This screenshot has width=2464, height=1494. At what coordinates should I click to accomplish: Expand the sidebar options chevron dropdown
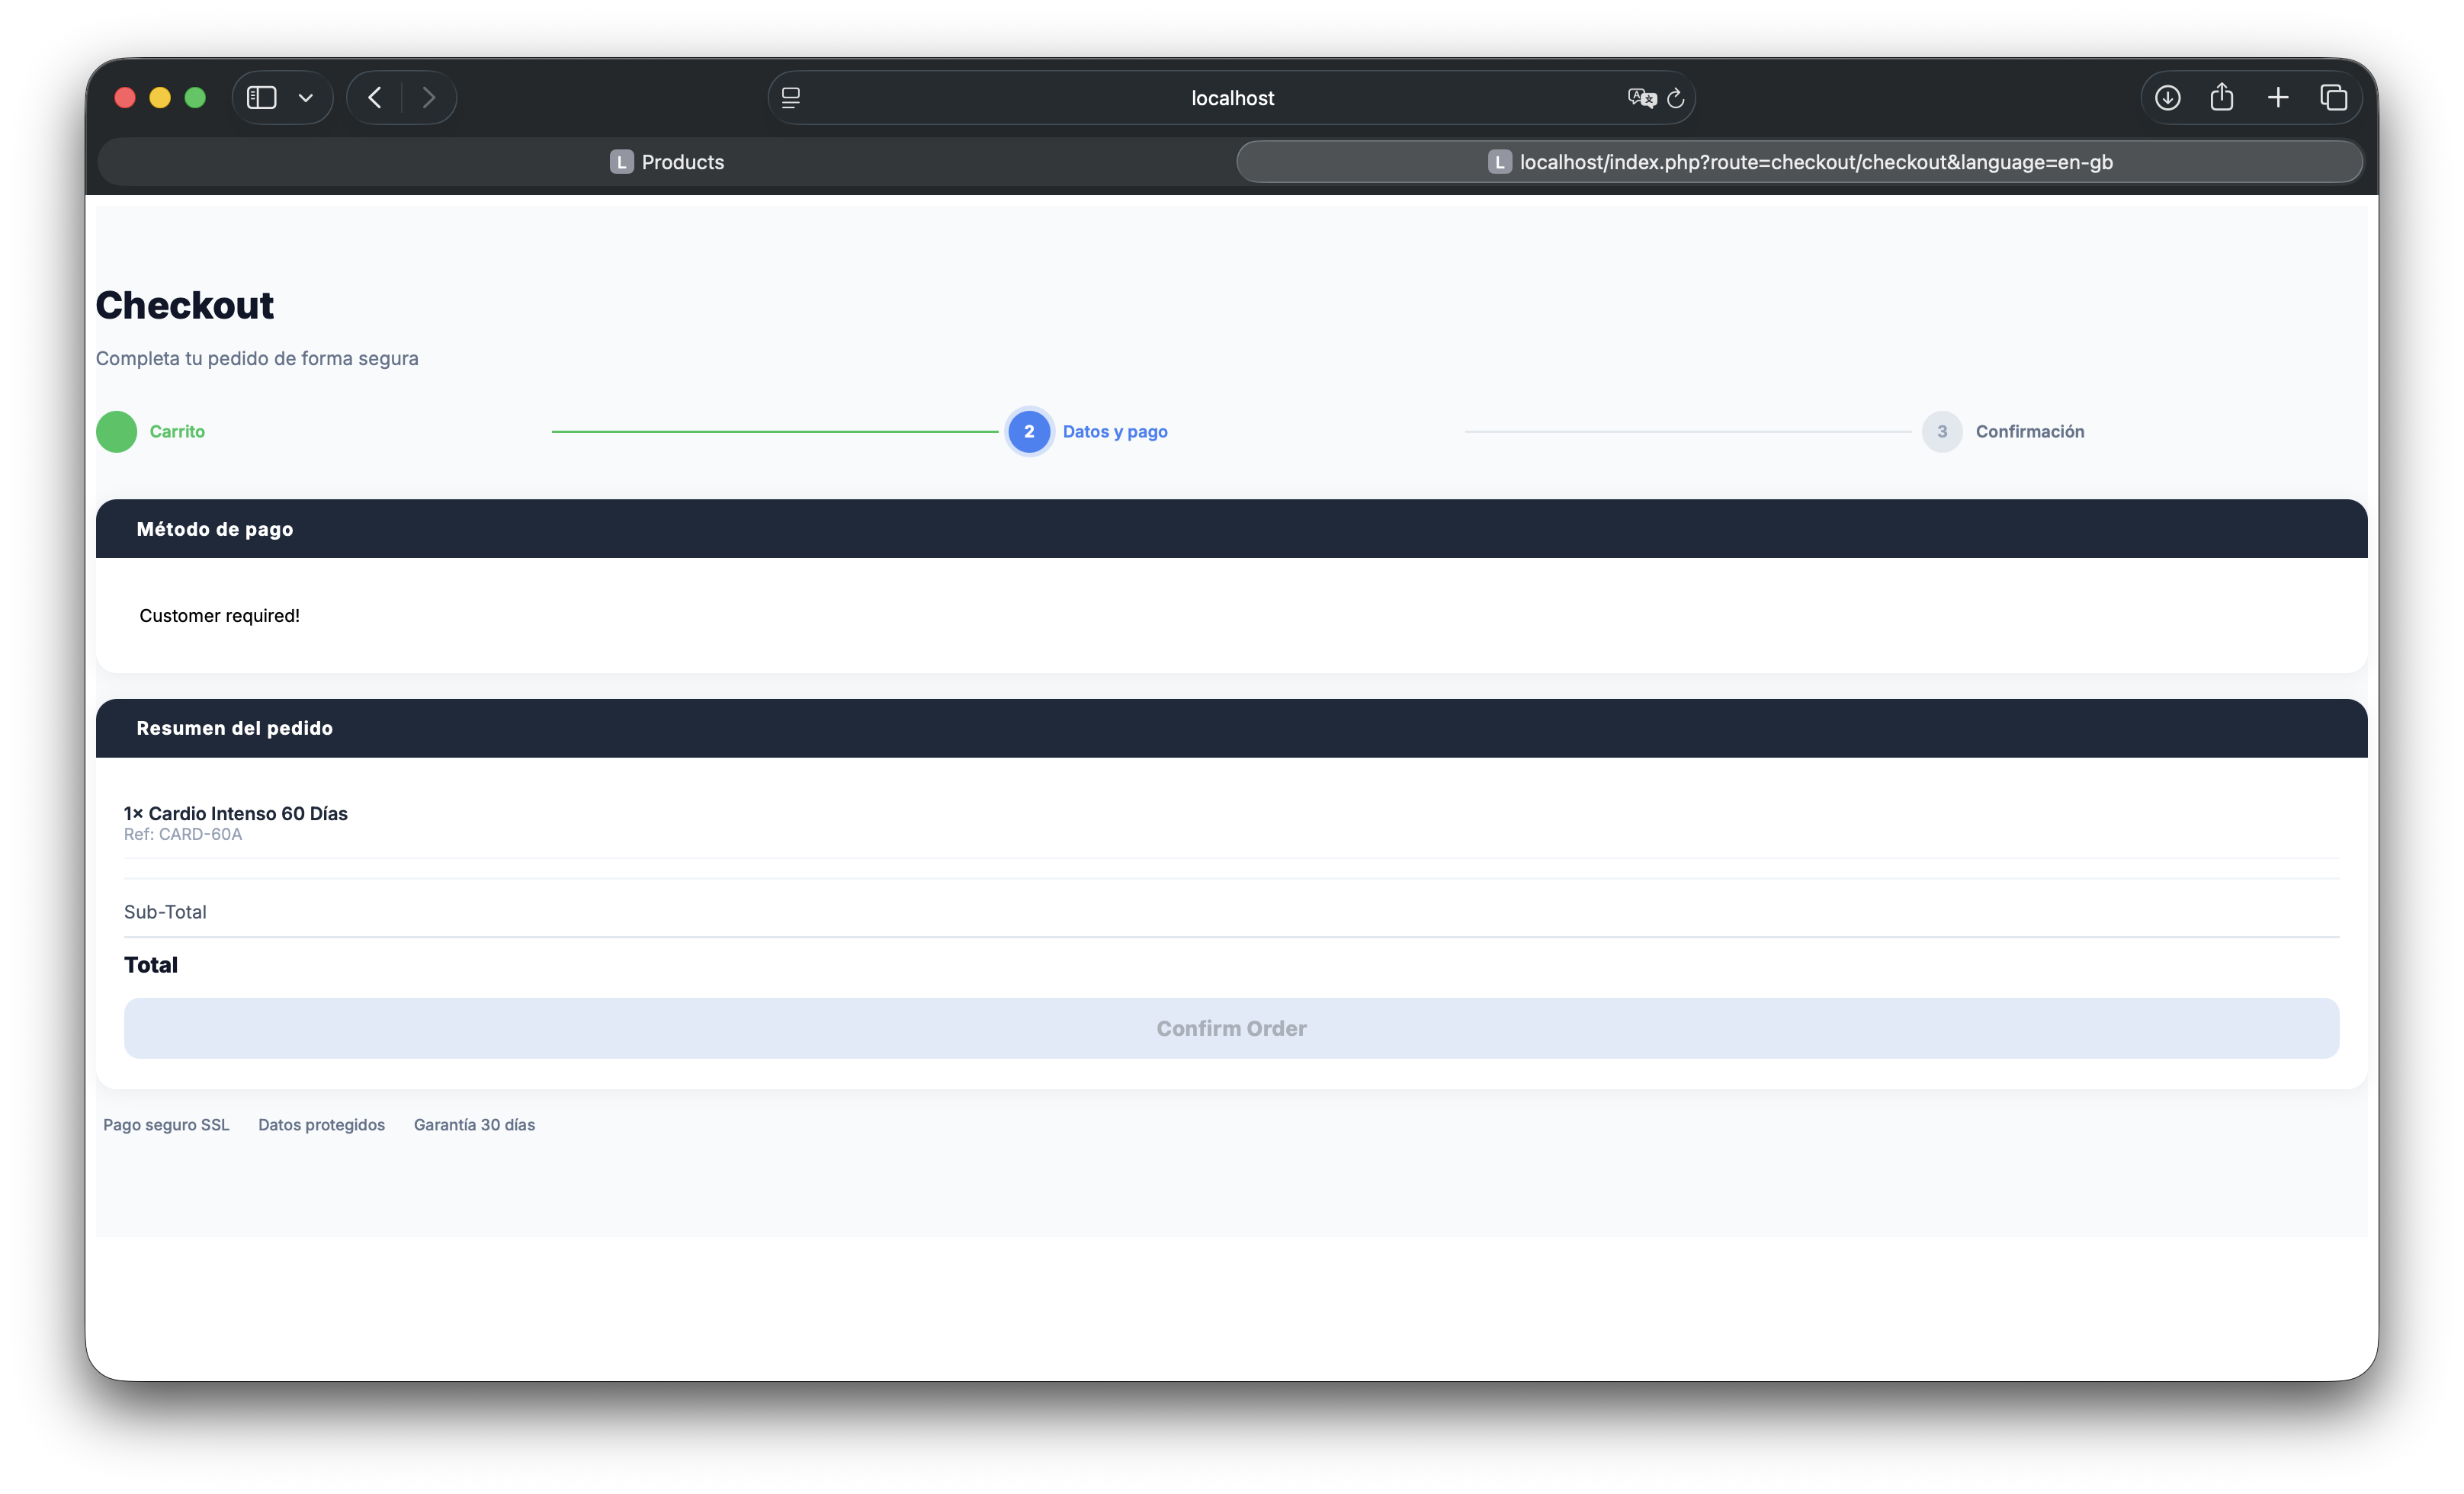(306, 98)
